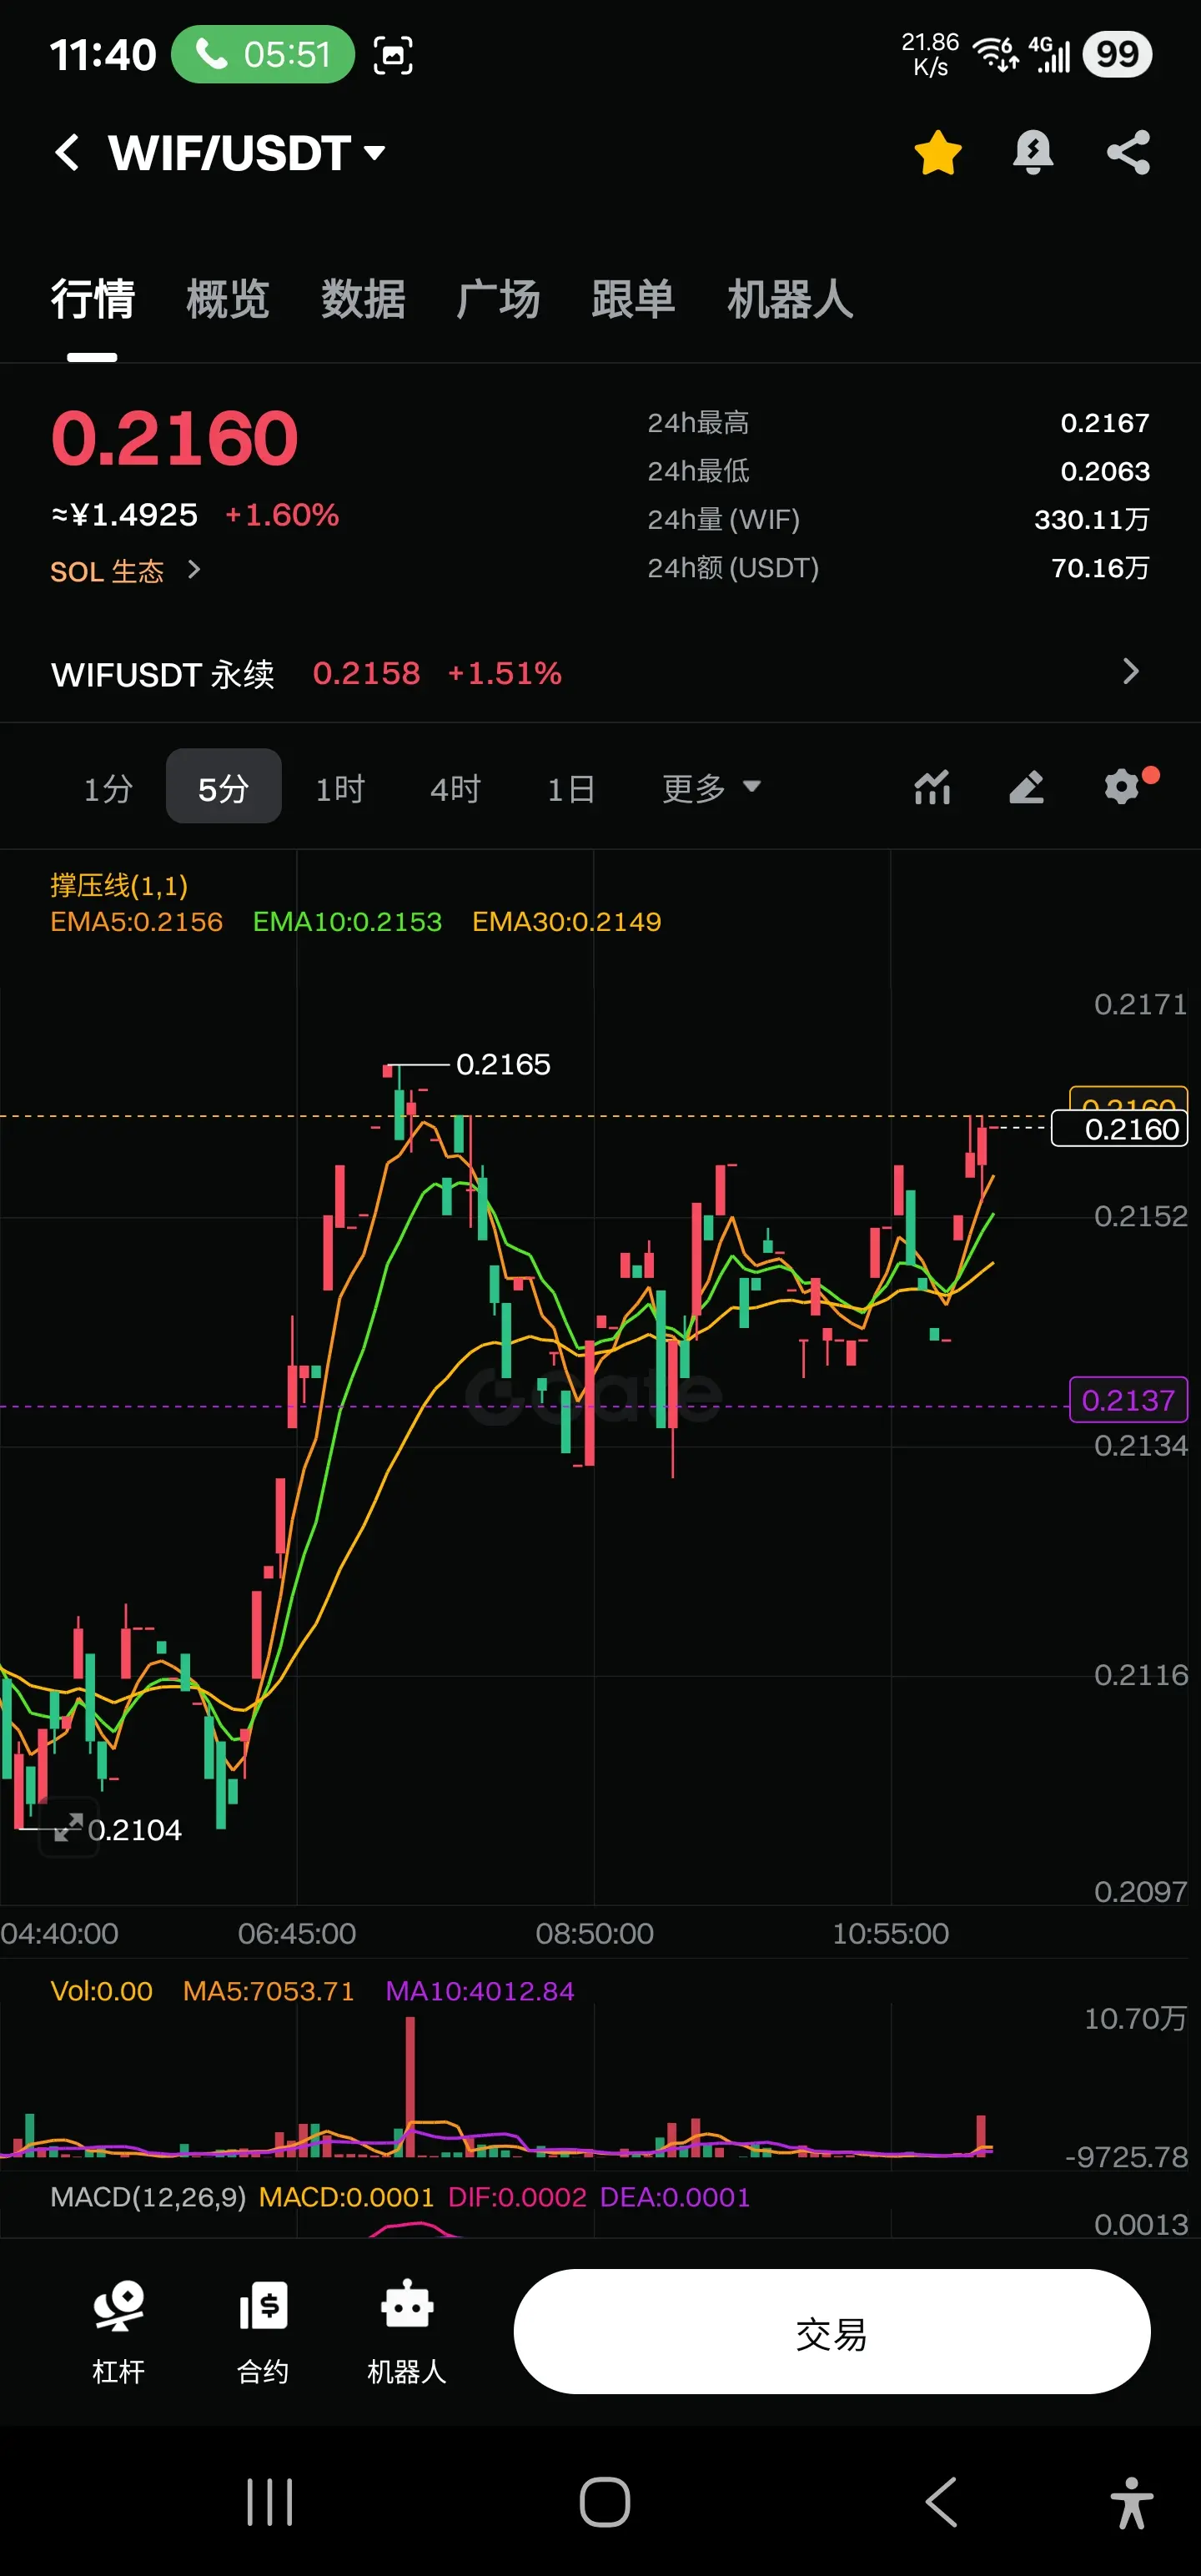Open the 机器人 trading bot shortcut
The image size is (1201, 2576).
coord(407,2334)
